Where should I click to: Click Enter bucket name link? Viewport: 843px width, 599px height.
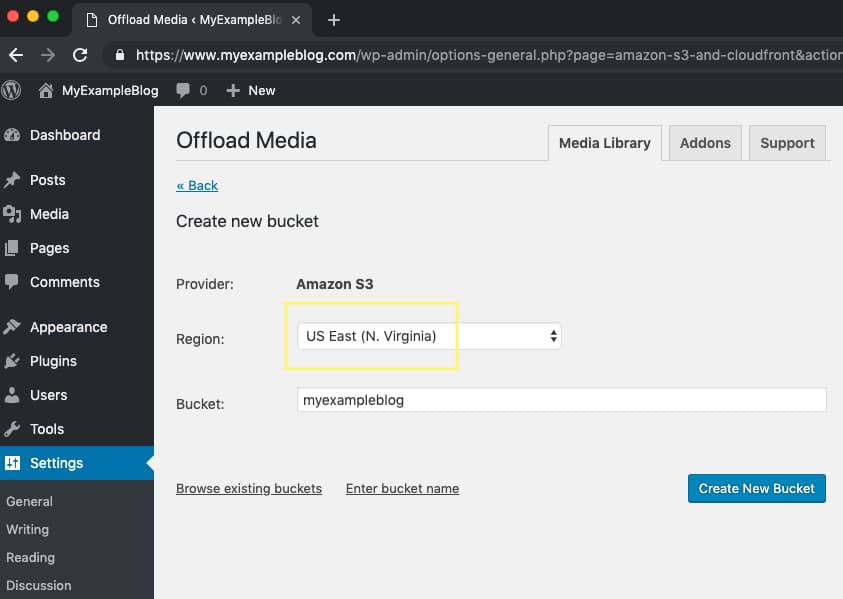coord(402,488)
